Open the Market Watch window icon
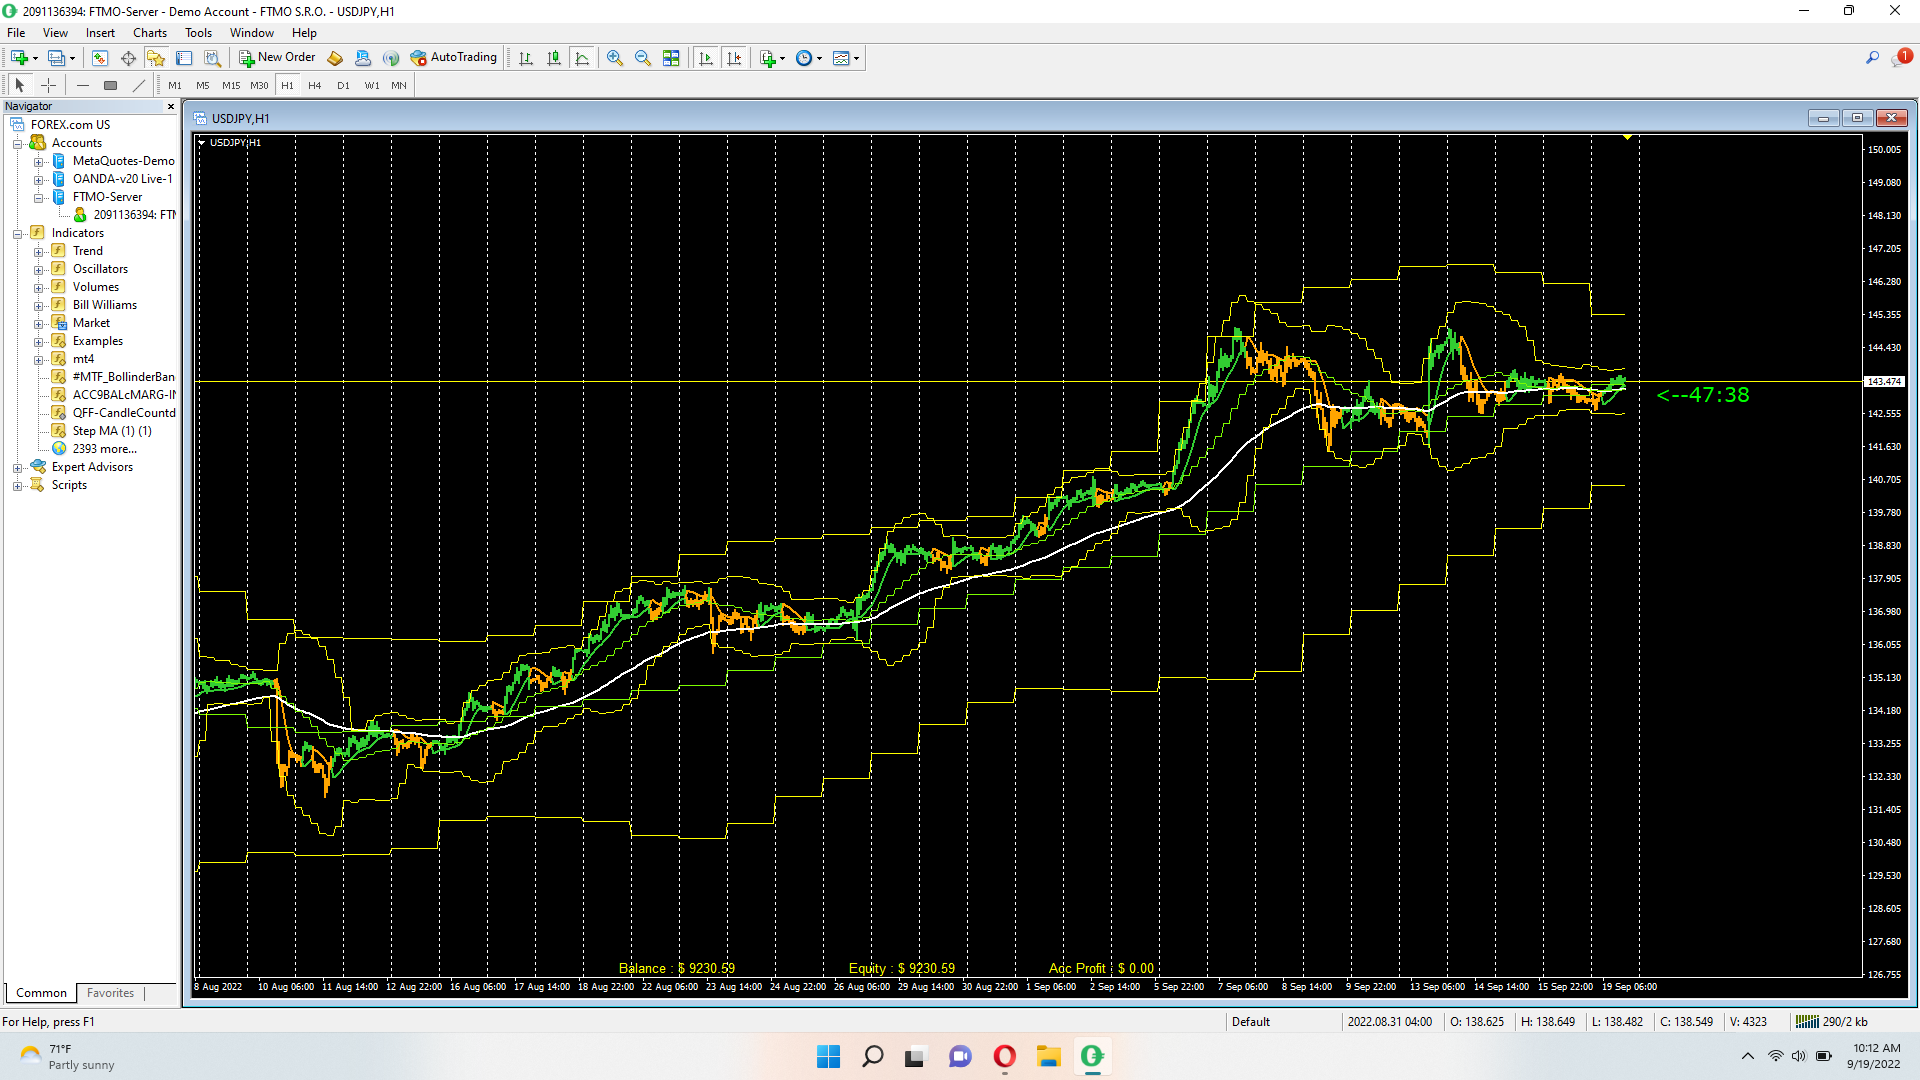1920x1080 pixels. [100, 58]
